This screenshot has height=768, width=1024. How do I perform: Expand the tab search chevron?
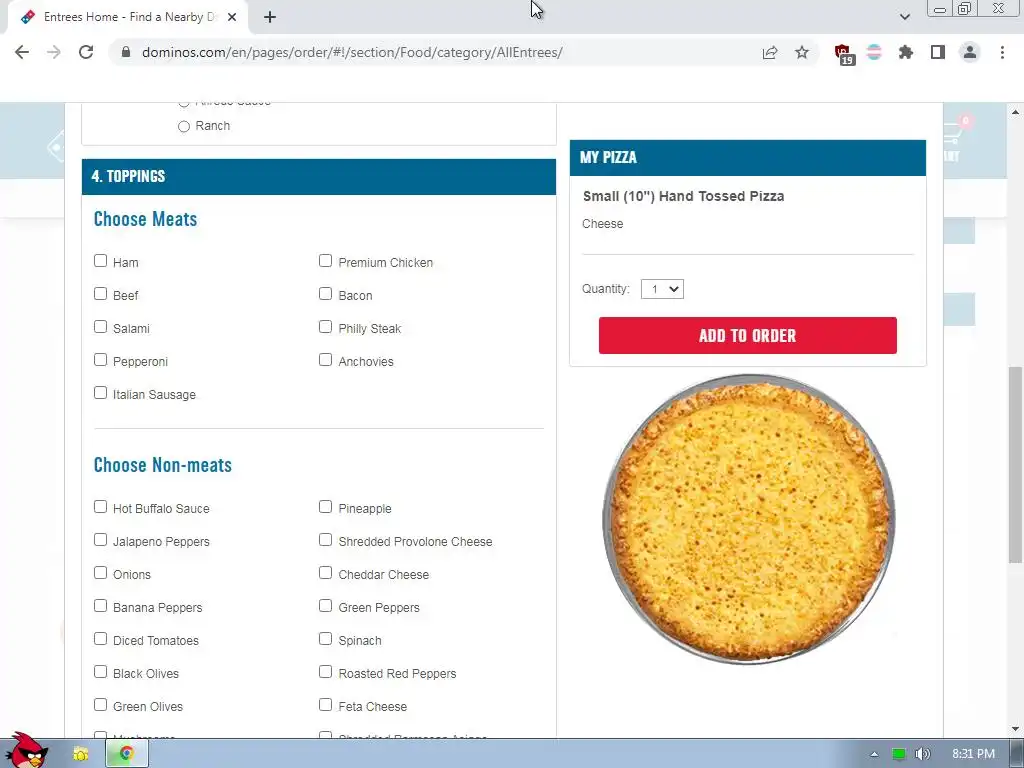point(904,17)
